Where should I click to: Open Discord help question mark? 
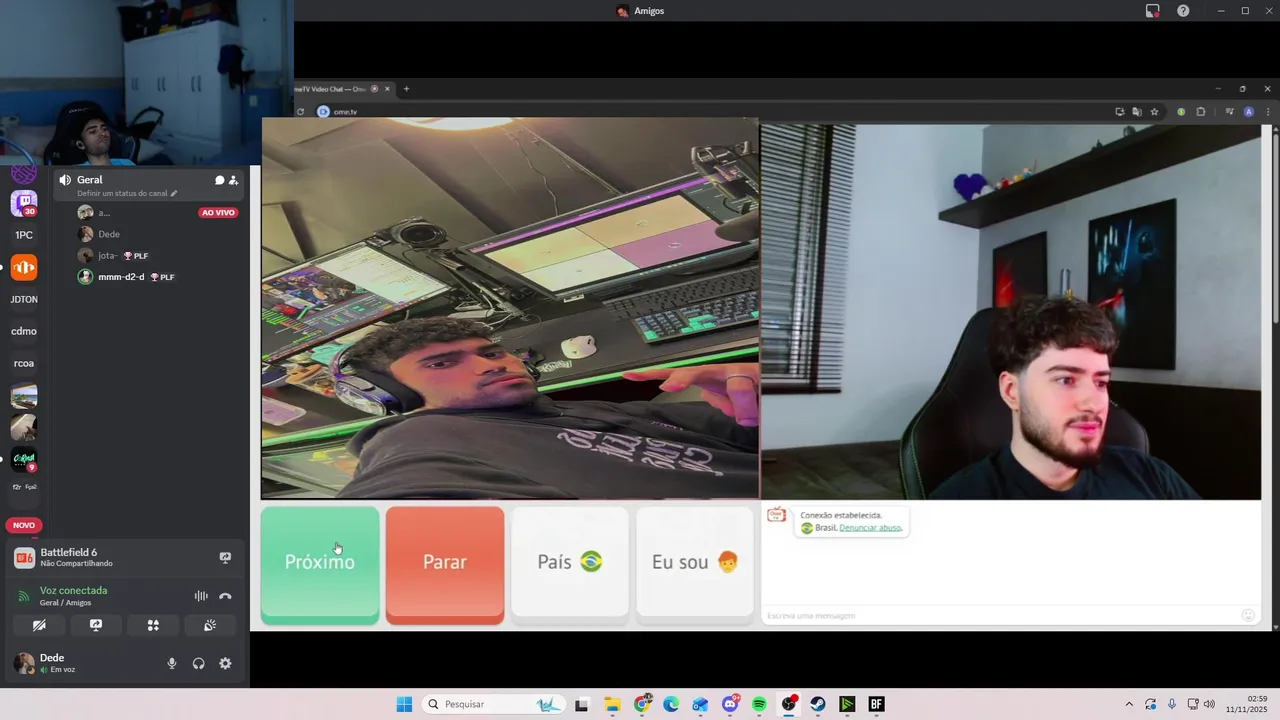[x=1183, y=11]
